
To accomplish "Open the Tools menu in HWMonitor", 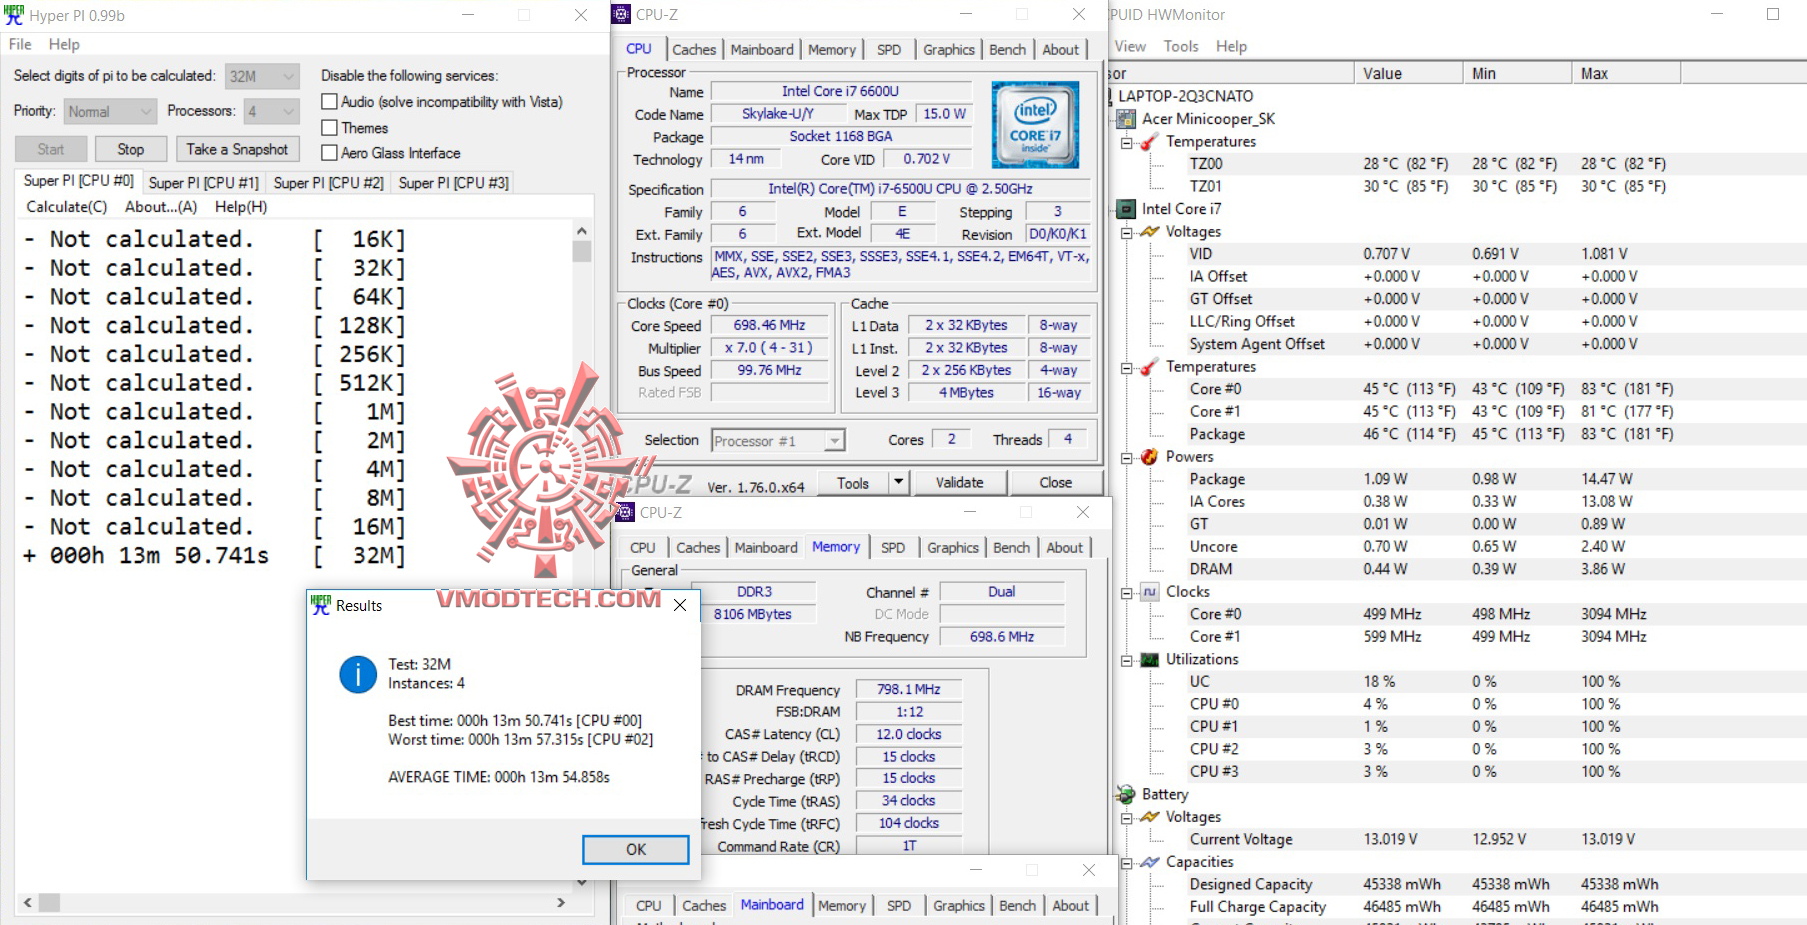I will point(1181,45).
